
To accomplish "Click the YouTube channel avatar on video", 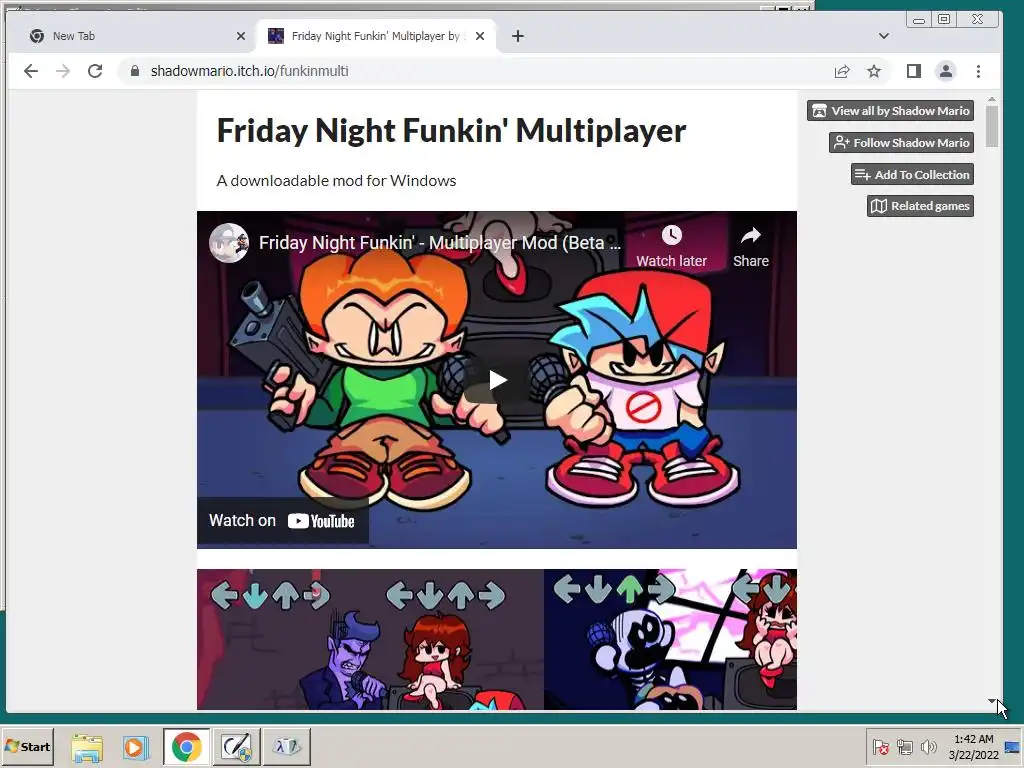I will (x=229, y=243).
